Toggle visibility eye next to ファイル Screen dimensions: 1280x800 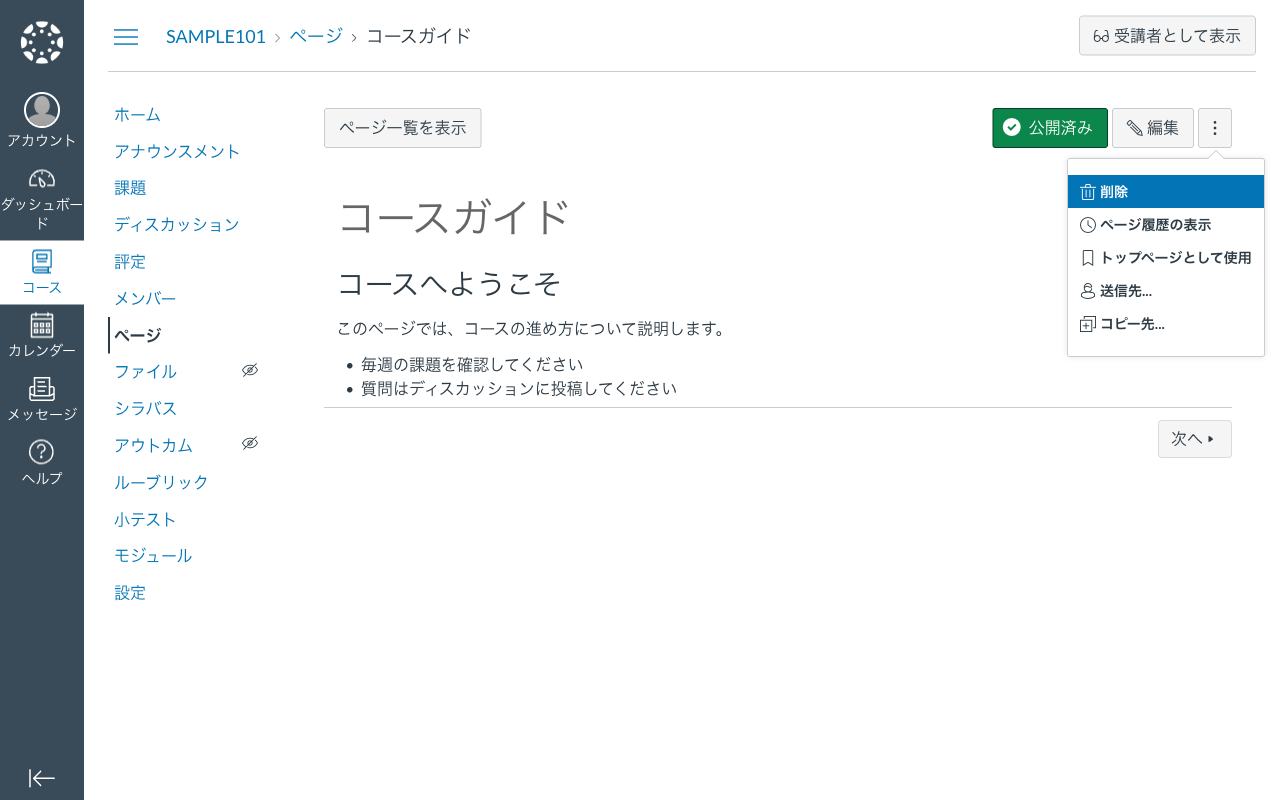click(250, 369)
